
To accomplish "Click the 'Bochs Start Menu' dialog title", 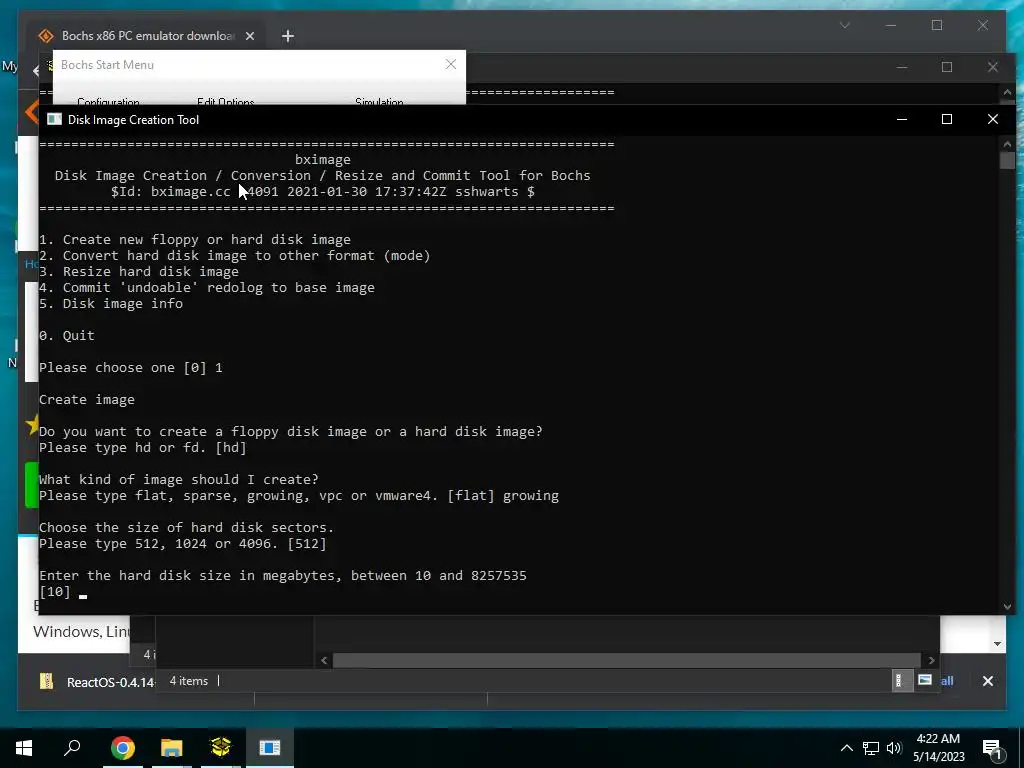I will click(x=107, y=65).
